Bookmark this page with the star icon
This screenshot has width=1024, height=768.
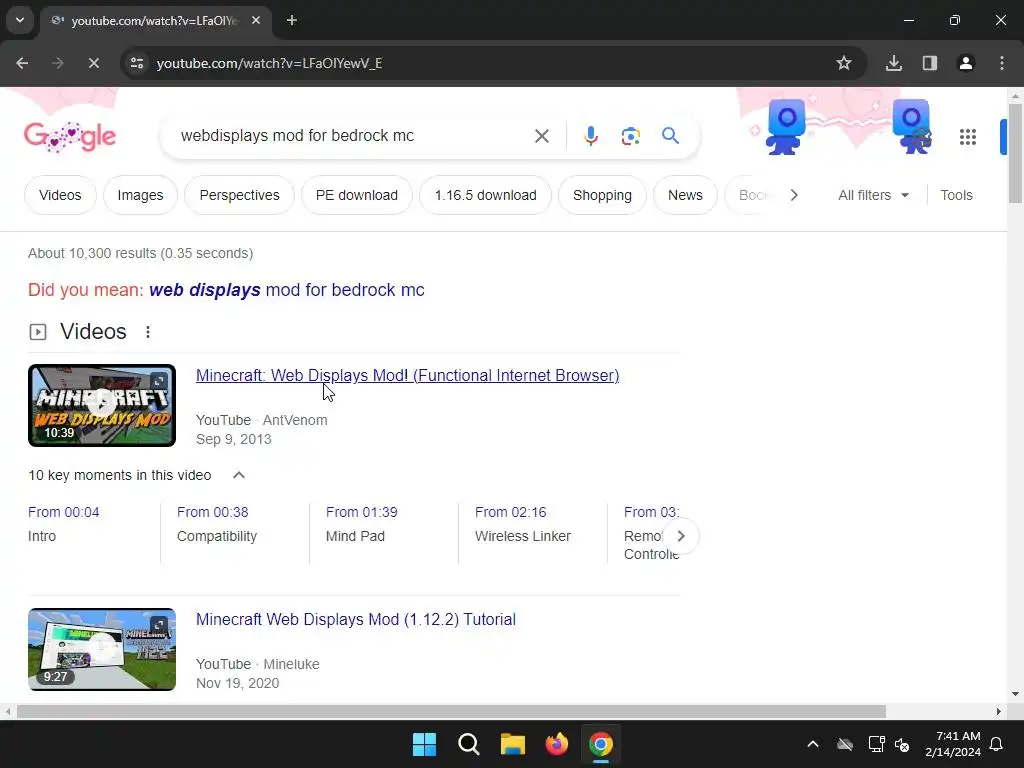coord(844,63)
